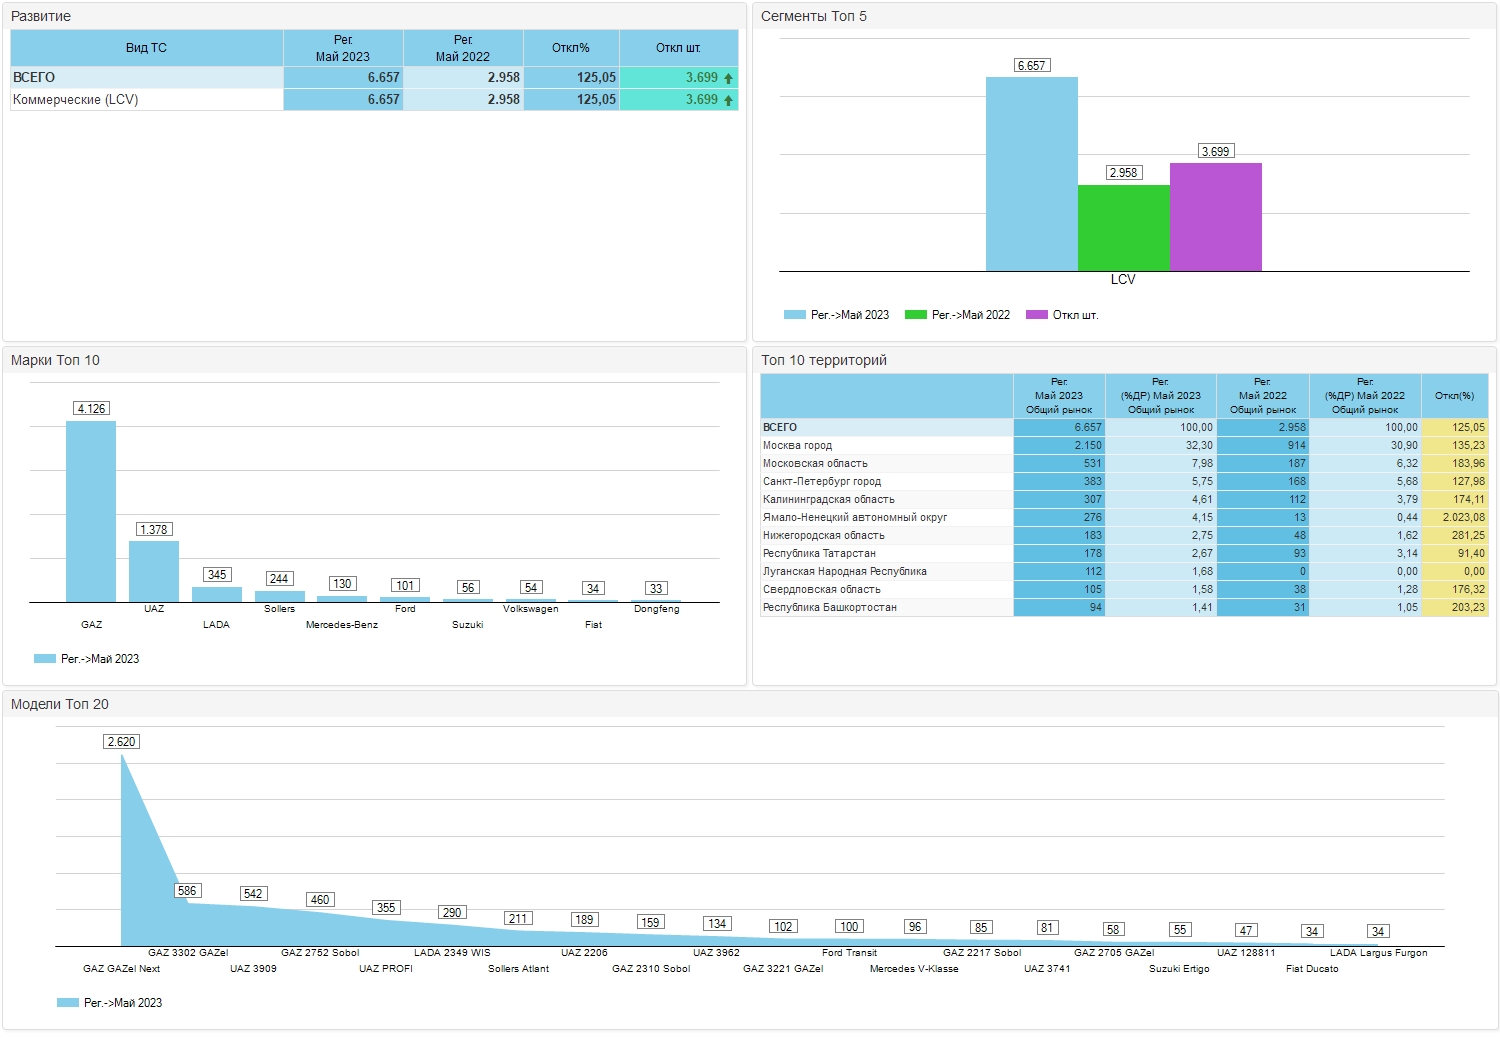Click the green up arrow in Коммерческие (LCV) row
This screenshot has width=1500, height=1060.
(728, 100)
